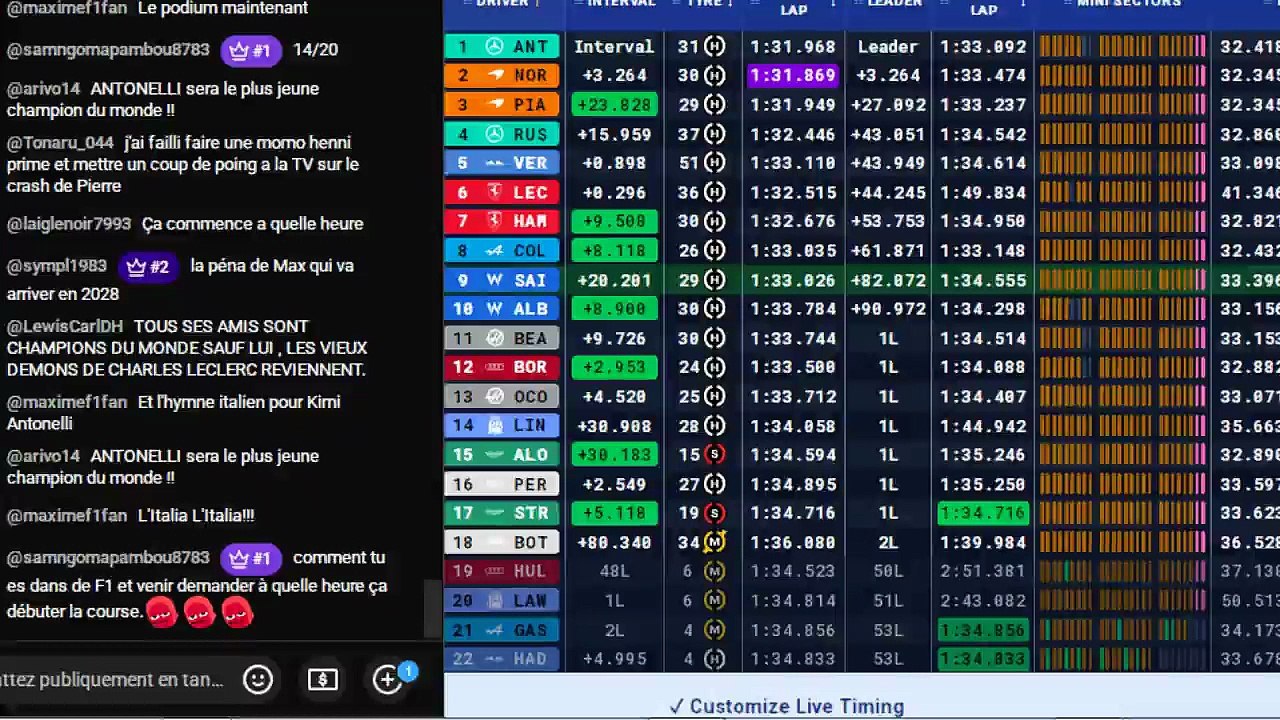Click the red soft tyre icon in ALO row
This screenshot has height=720, width=1280.
pyautogui.click(x=714, y=455)
